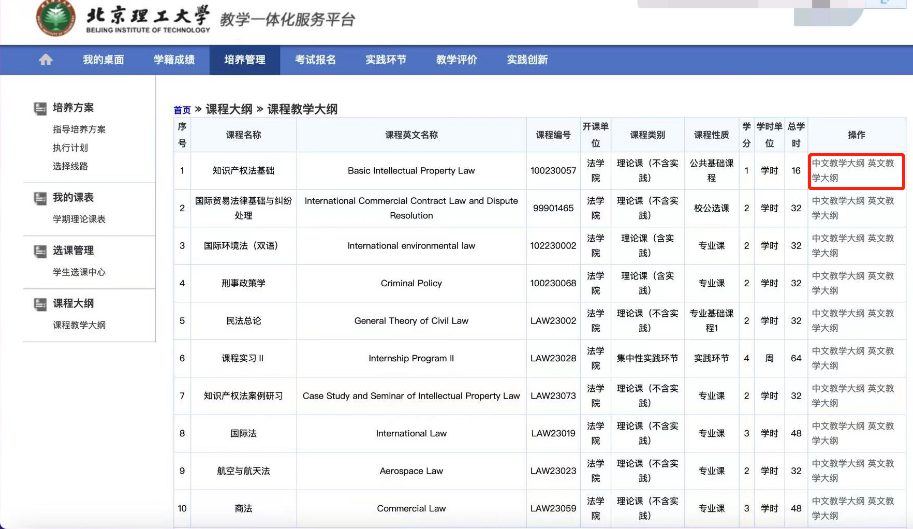Open 学期理论课表 in the sidebar

[x=79, y=219]
